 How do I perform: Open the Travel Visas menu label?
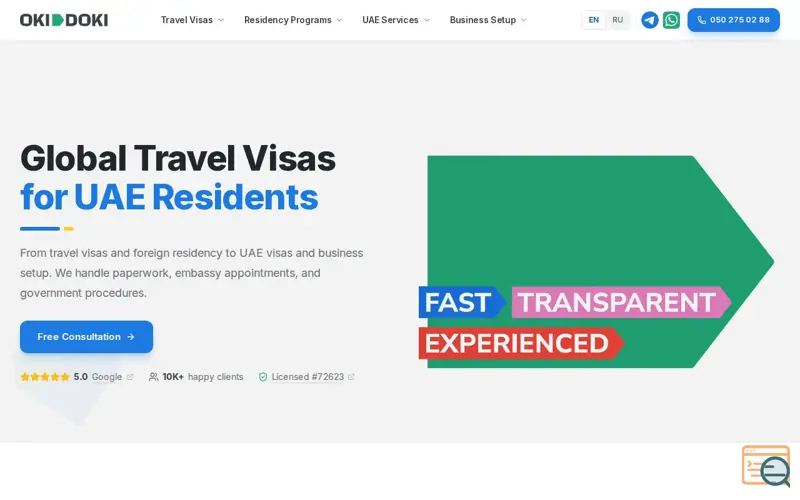pyautogui.click(x=187, y=20)
